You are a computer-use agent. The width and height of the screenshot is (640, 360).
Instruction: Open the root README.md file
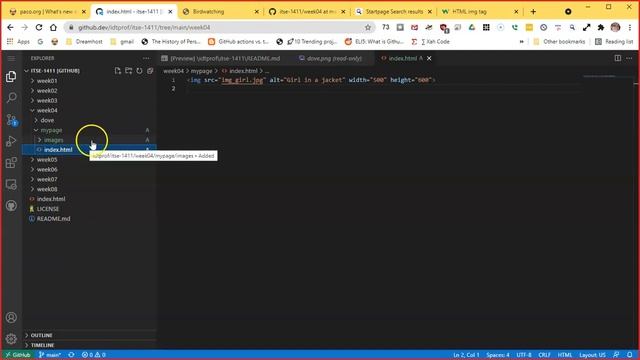[90, 219]
